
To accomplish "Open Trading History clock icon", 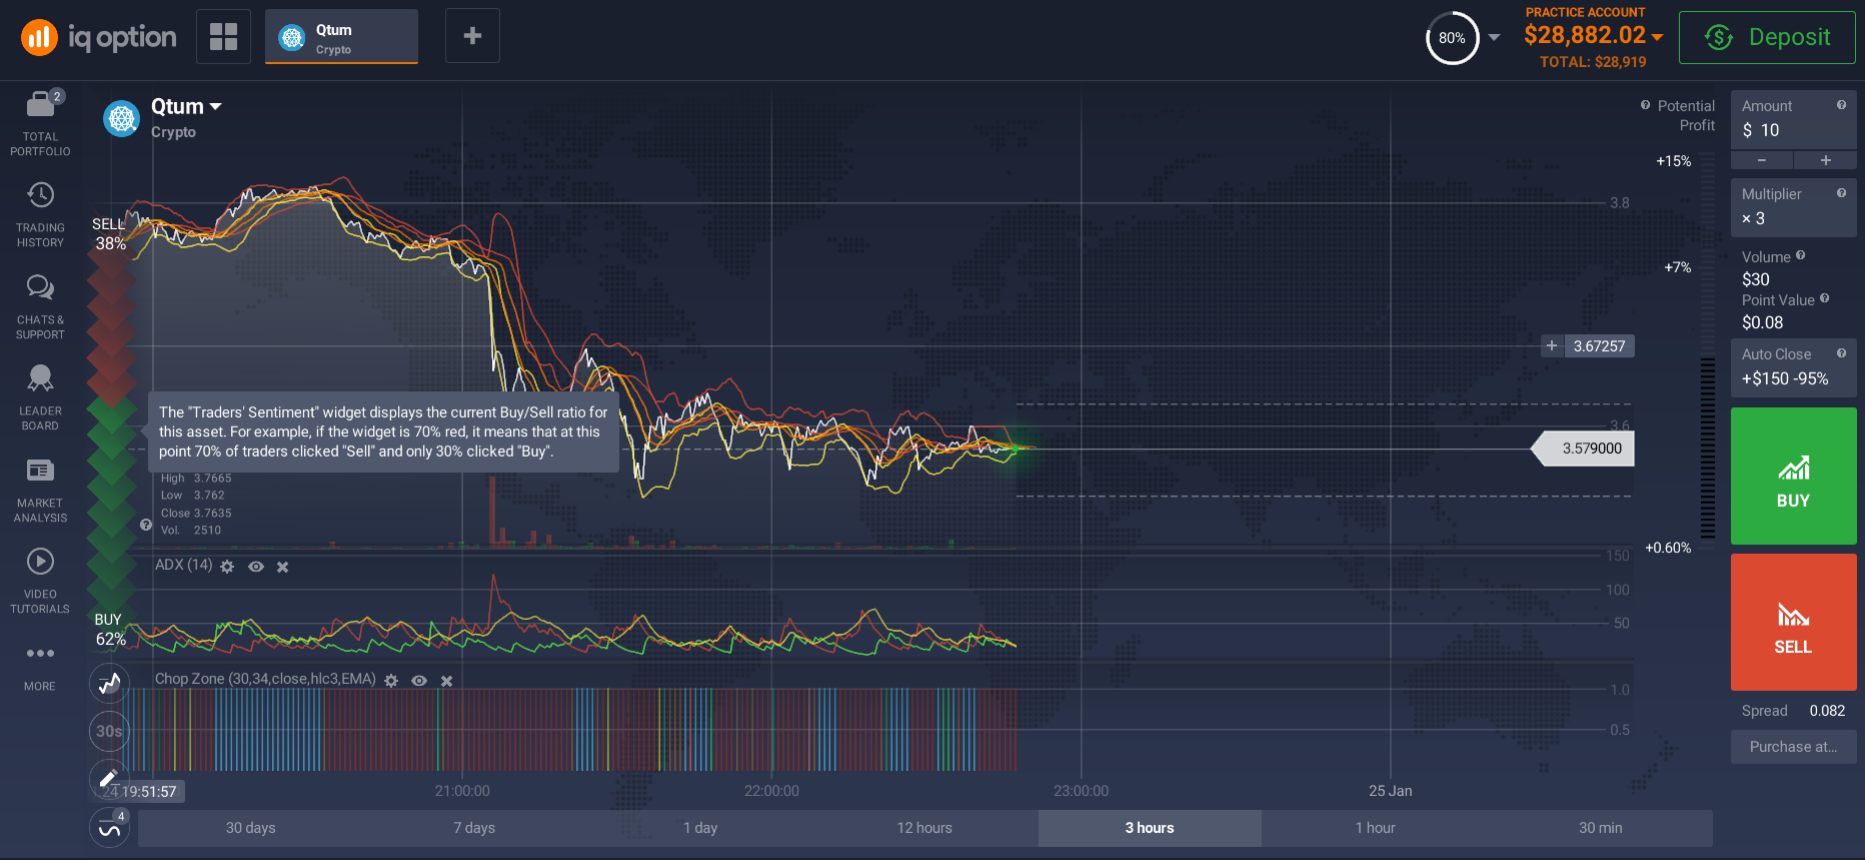I will [x=40, y=195].
